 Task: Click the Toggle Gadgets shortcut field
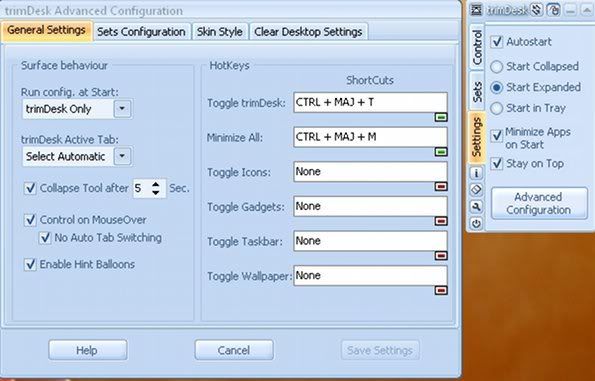(370, 206)
